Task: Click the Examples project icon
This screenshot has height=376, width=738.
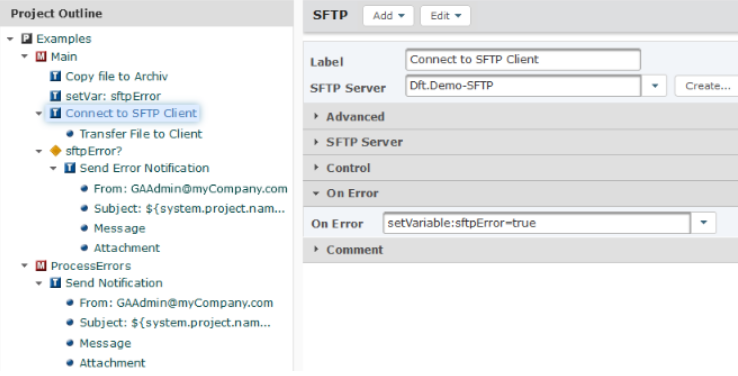Action: coord(27,39)
